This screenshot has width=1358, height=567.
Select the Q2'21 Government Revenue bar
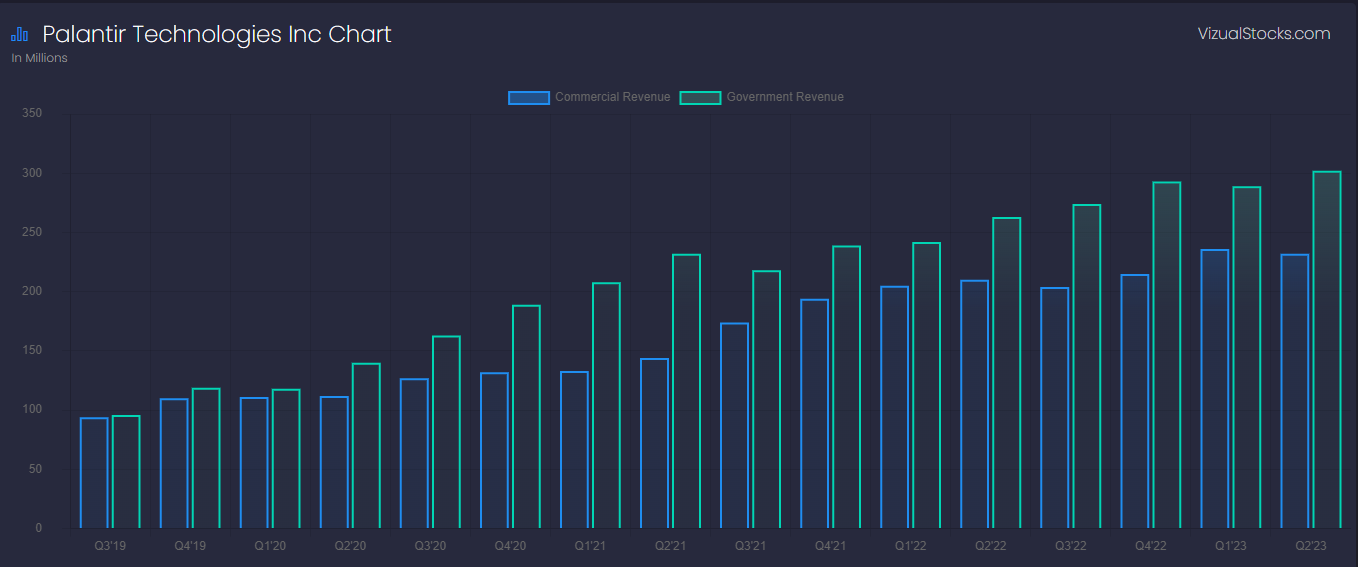click(686, 391)
